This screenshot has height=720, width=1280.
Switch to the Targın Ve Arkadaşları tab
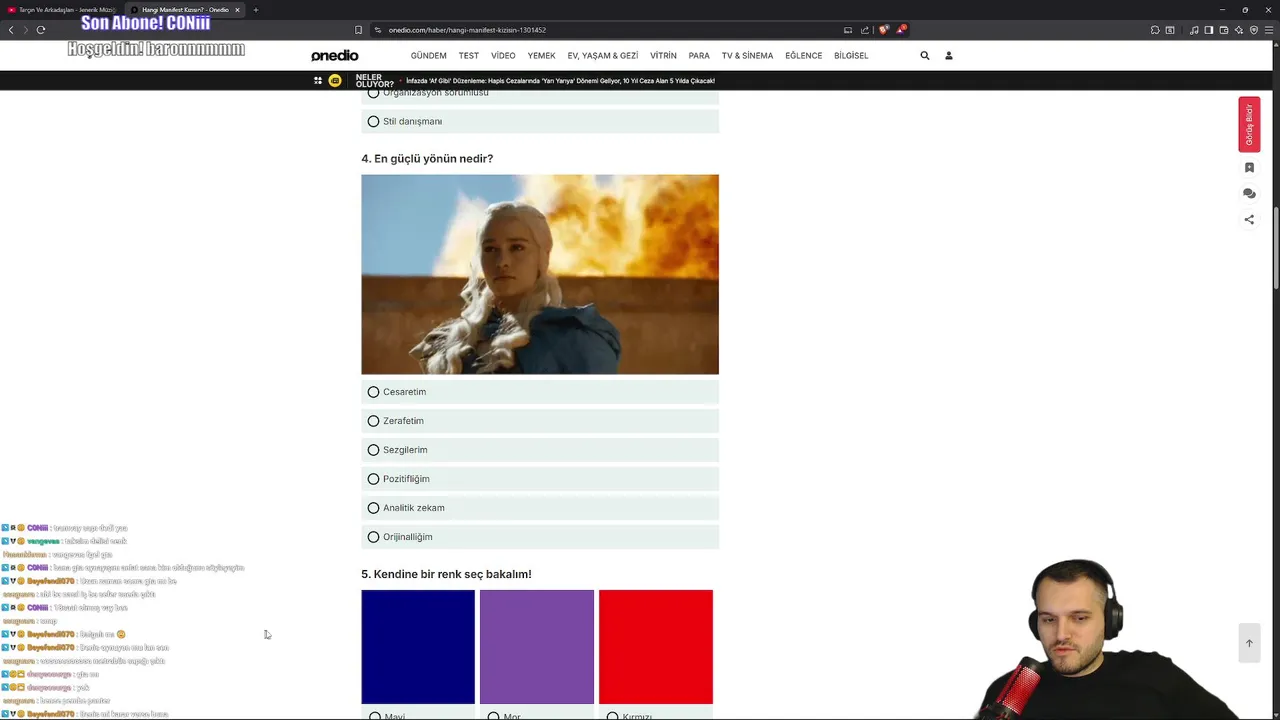pyautogui.click(x=62, y=10)
